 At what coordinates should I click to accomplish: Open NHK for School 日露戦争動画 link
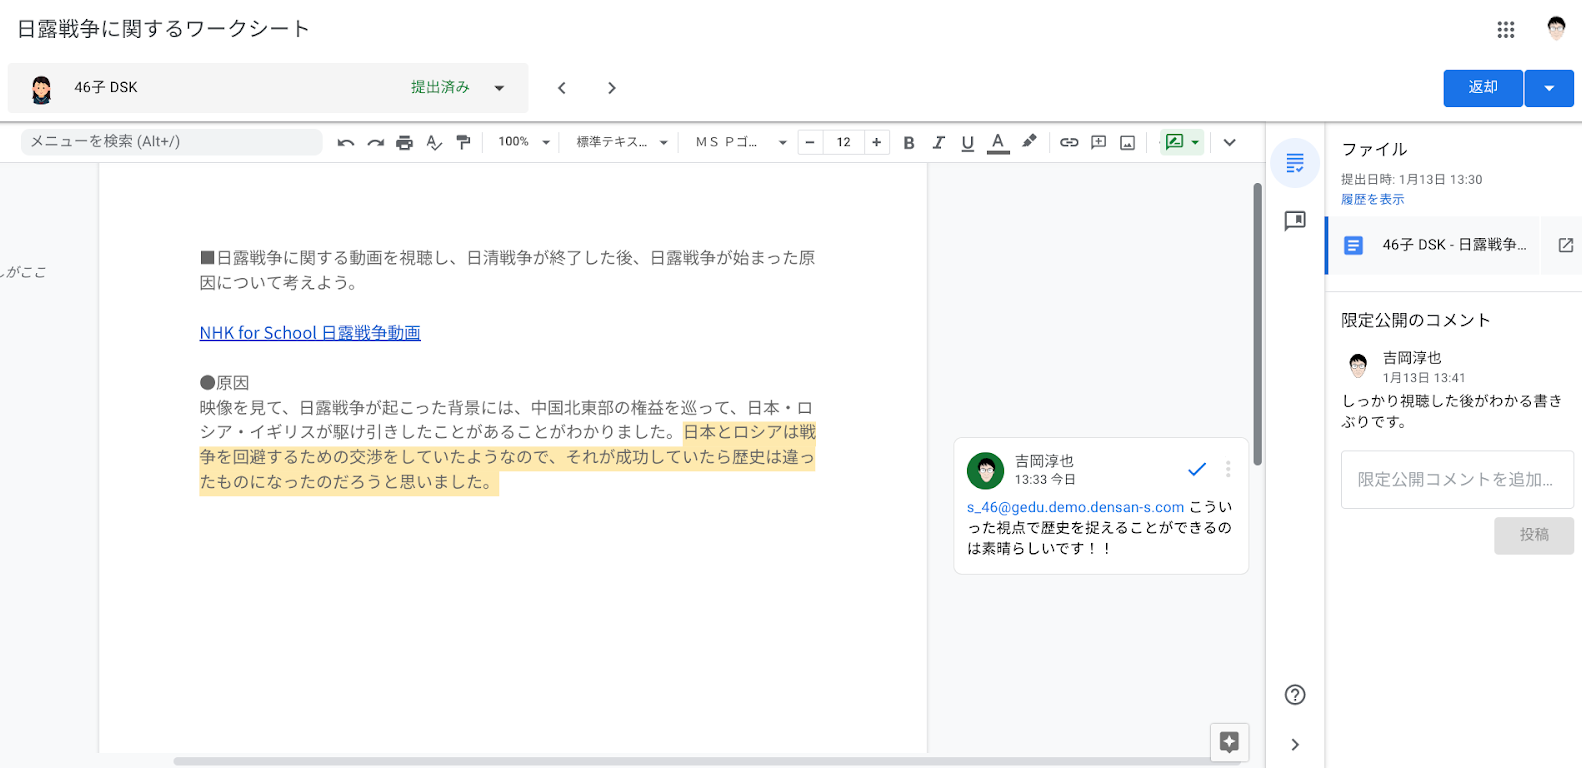(x=310, y=333)
